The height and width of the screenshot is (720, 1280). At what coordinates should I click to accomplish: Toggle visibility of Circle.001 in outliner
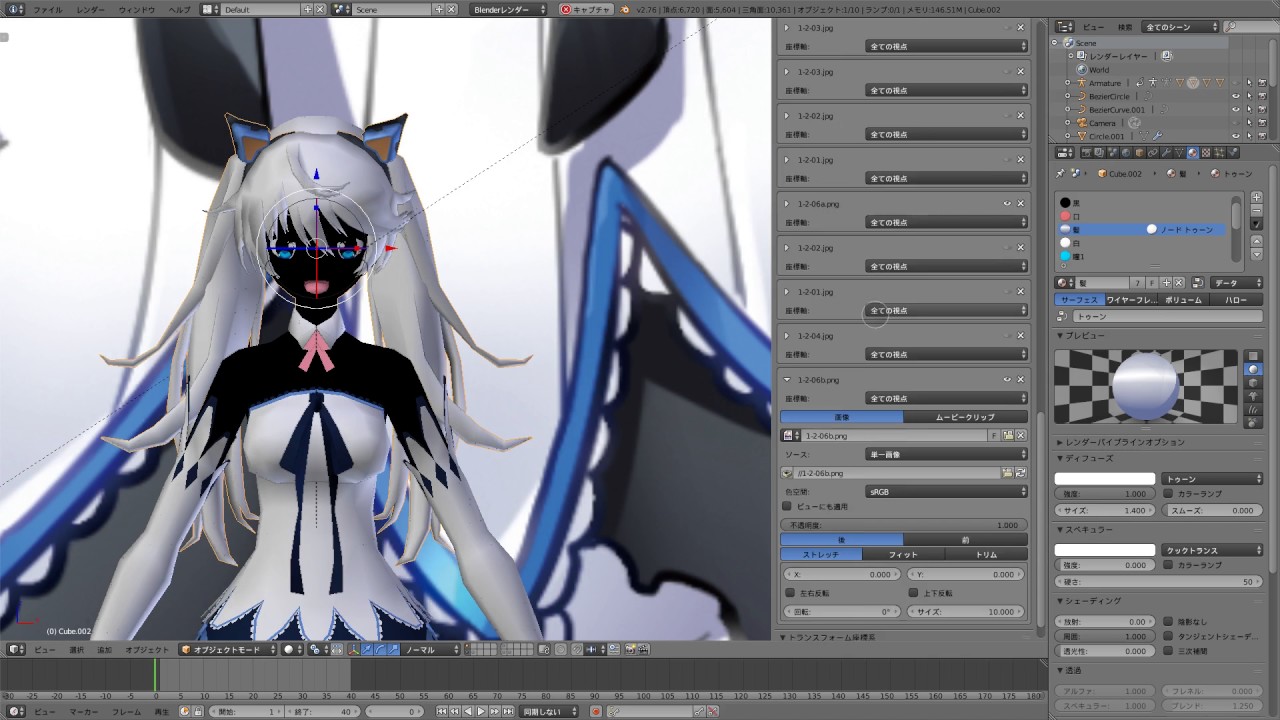point(1236,136)
